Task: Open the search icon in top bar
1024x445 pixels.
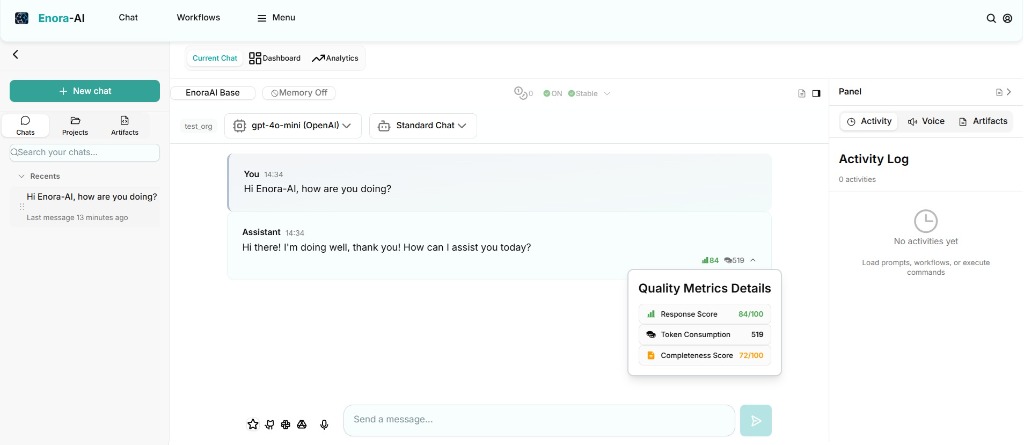Action: tap(991, 18)
